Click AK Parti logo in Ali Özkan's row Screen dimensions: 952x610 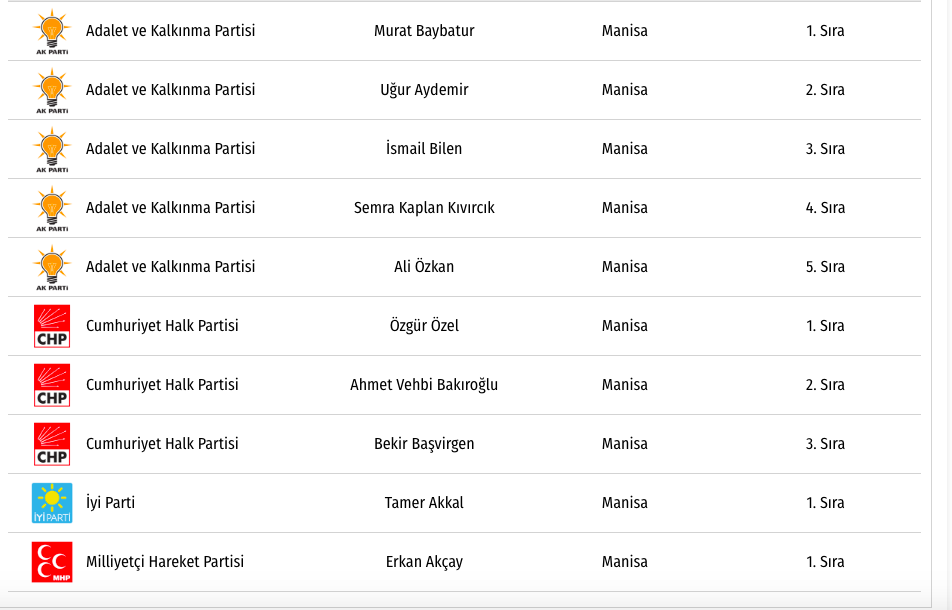(x=52, y=267)
